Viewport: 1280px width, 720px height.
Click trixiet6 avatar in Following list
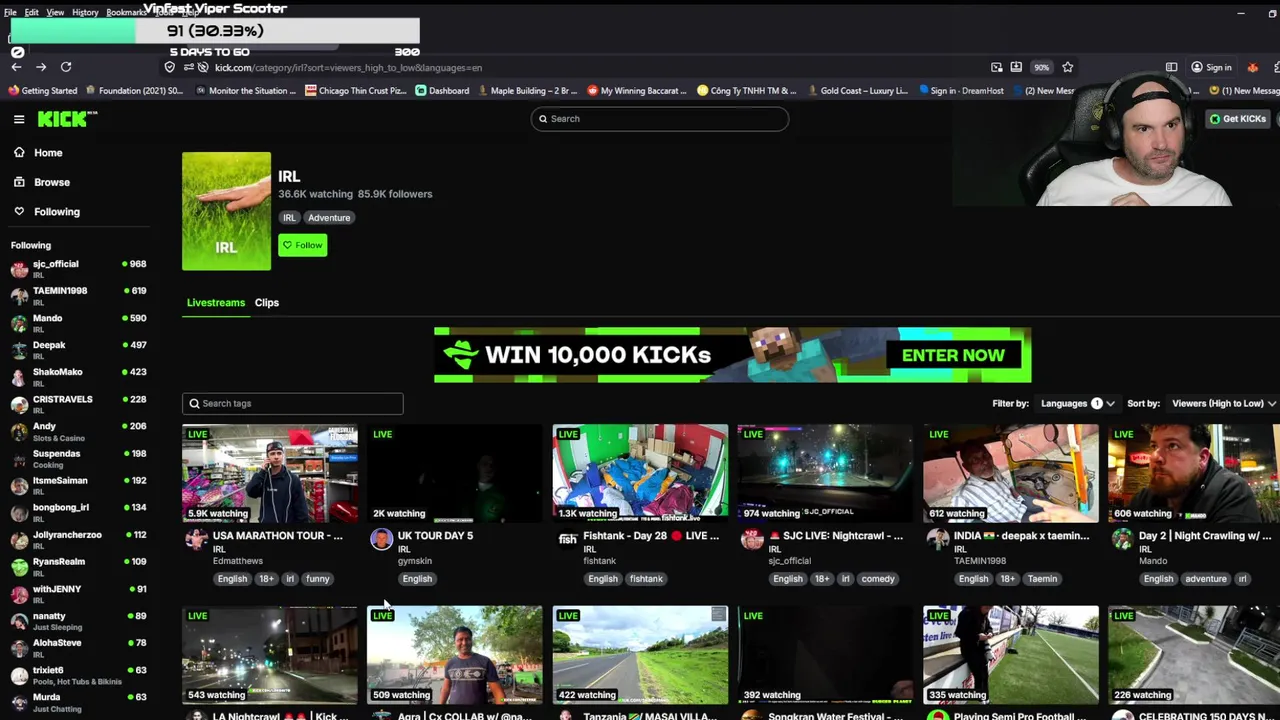(x=19, y=675)
